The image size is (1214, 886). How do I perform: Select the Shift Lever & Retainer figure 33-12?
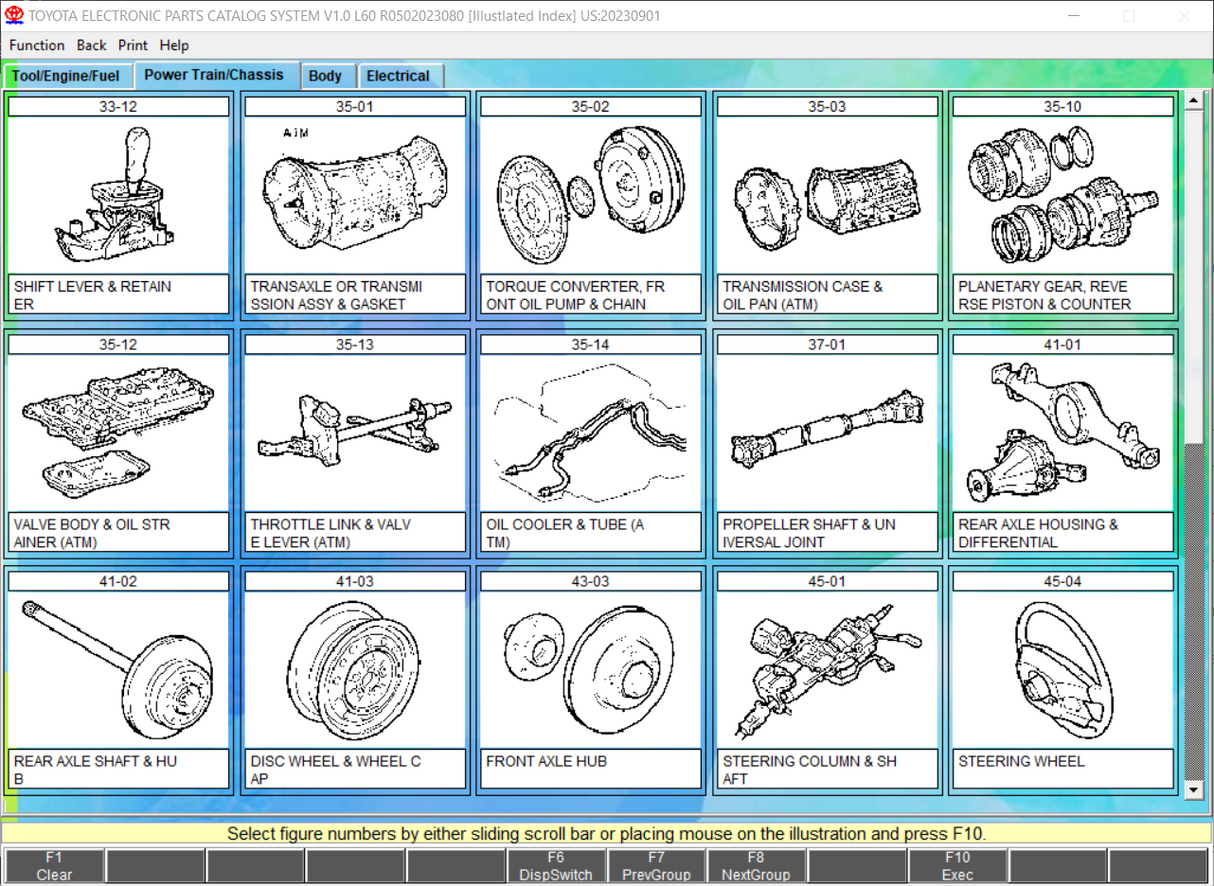(118, 200)
